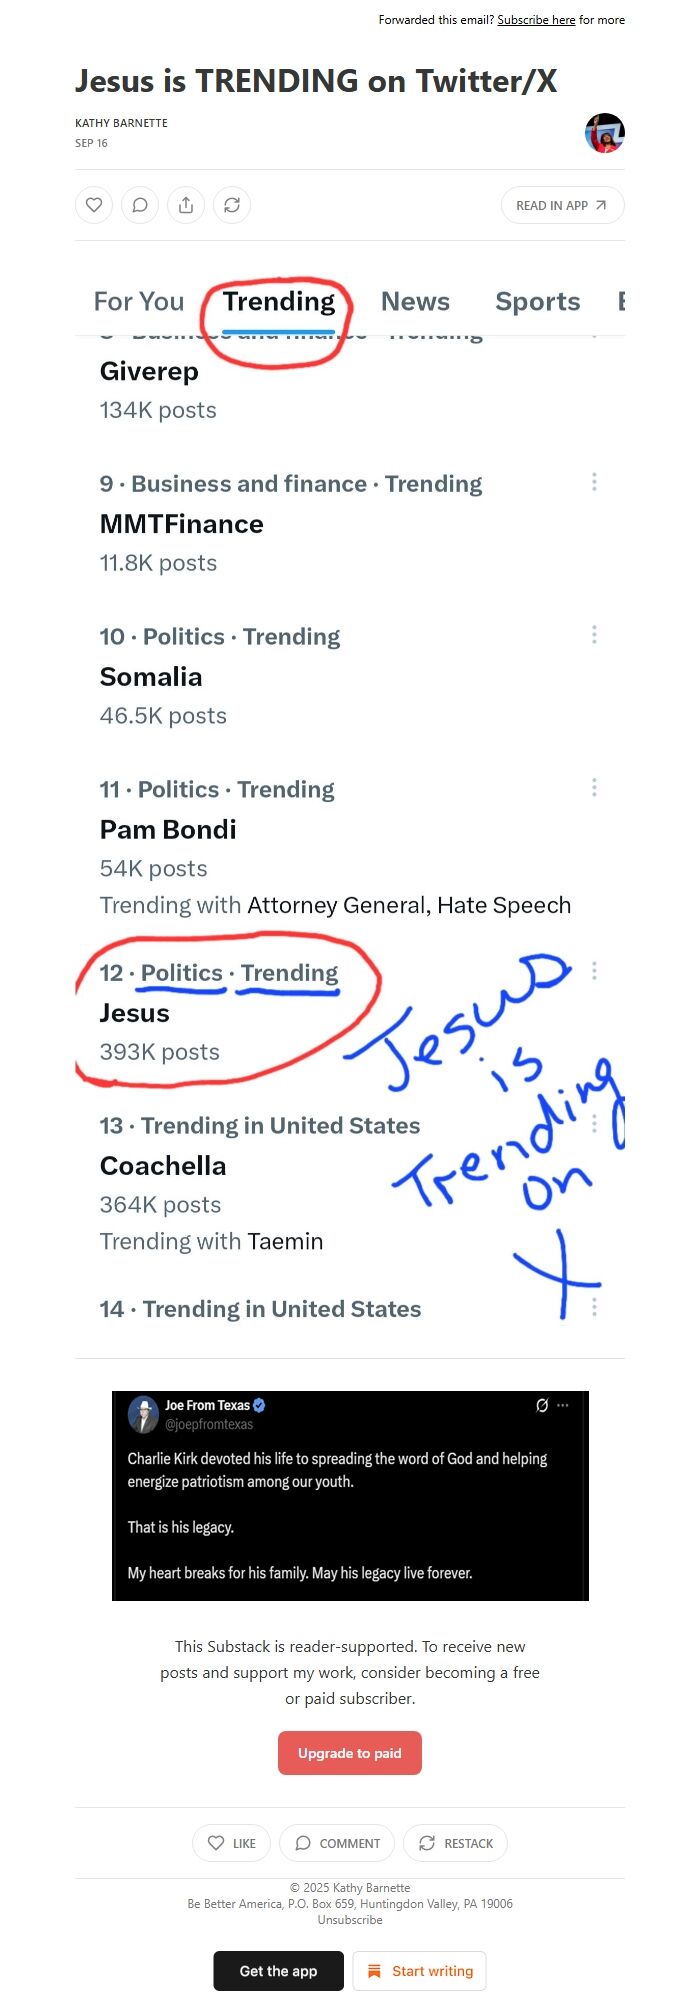Click the READ IN APP button
This screenshot has width=700, height=2000.
562,205
